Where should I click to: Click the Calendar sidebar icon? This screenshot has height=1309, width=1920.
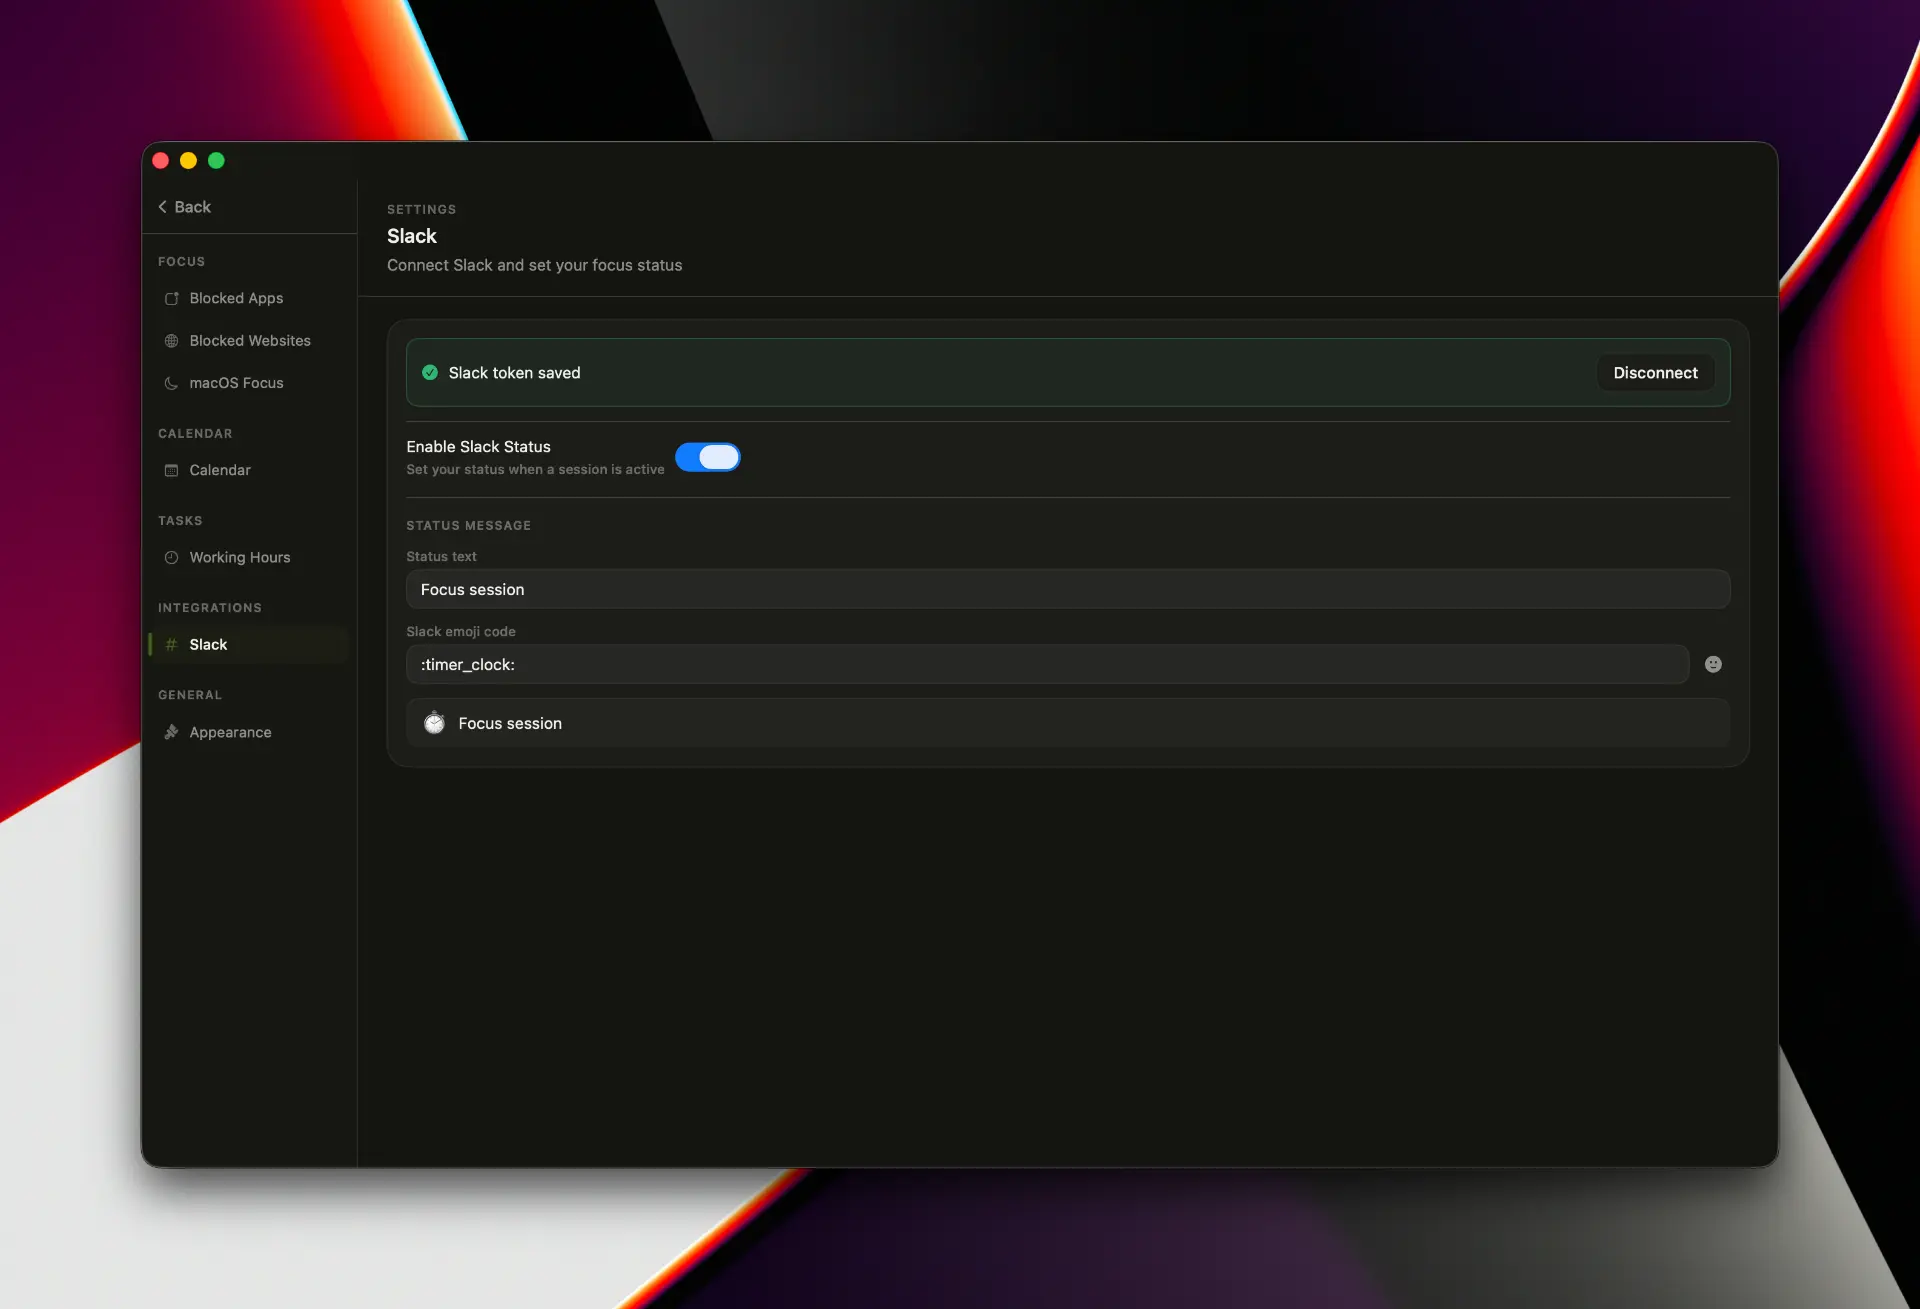171,470
